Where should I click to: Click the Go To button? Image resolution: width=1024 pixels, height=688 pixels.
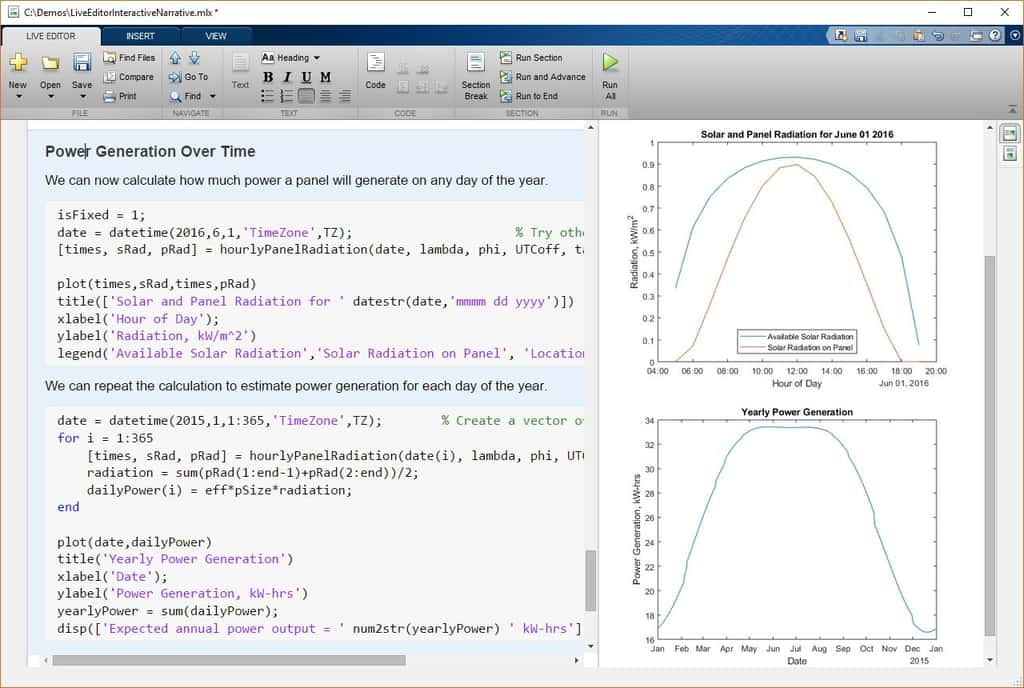coord(190,76)
